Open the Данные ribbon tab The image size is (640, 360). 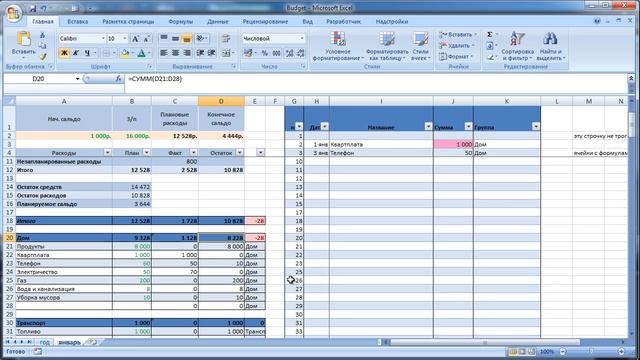coord(218,22)
